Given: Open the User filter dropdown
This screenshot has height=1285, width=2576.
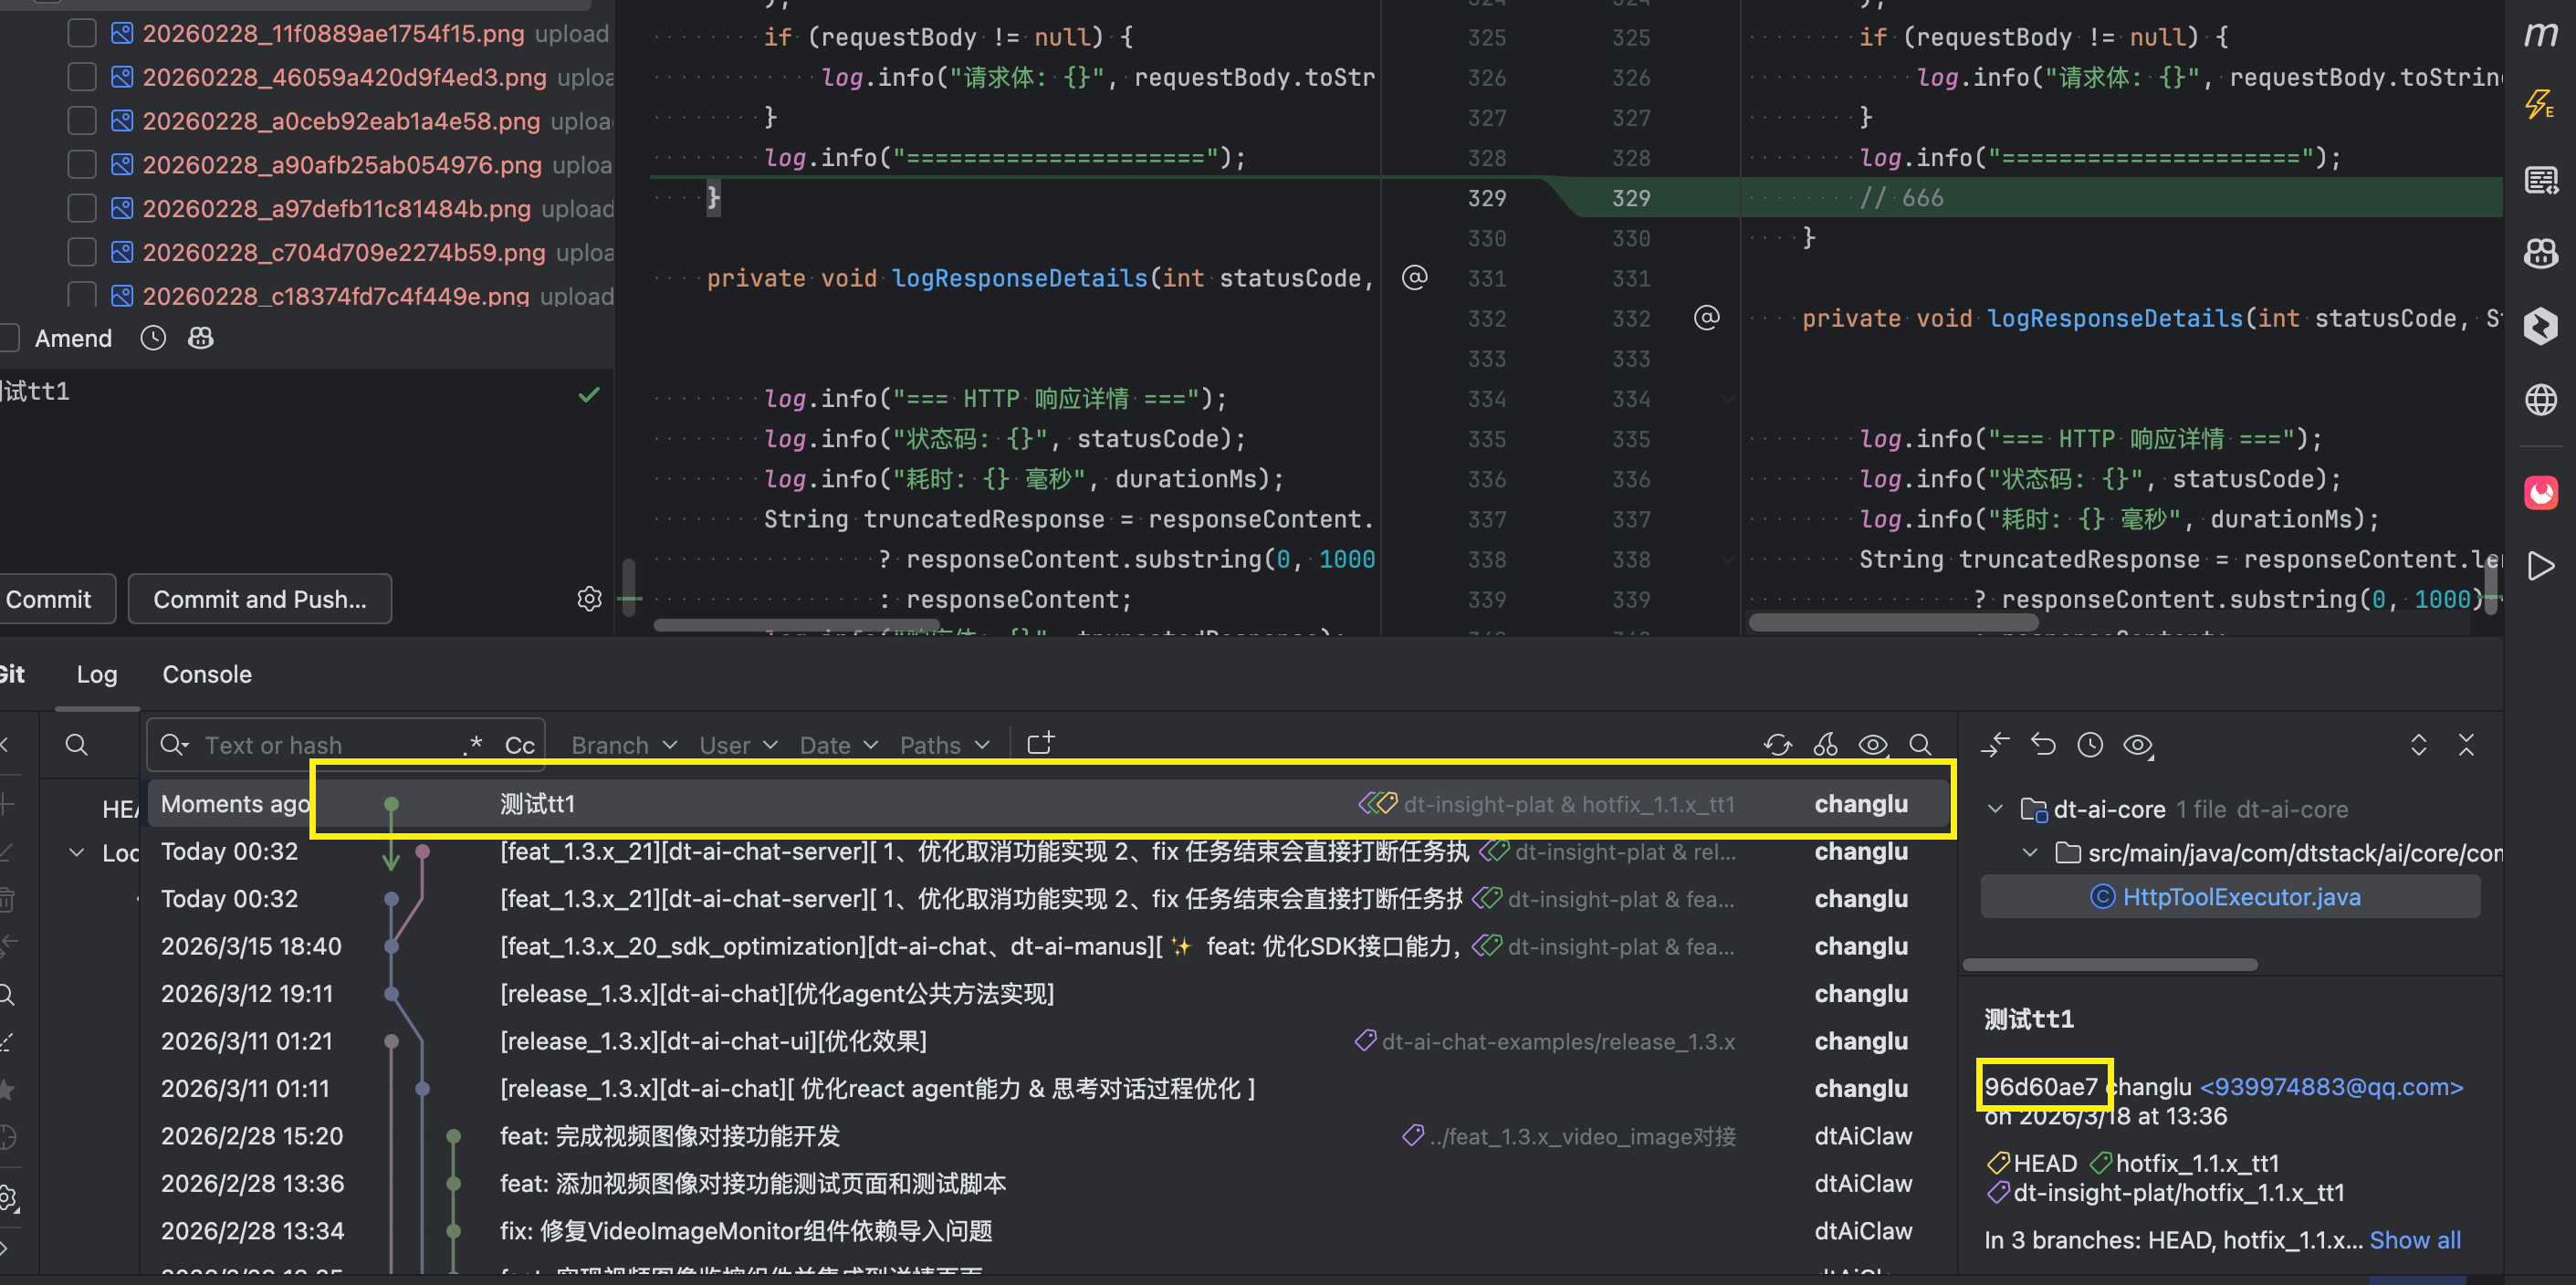Looking at the screenshot, I should [x=738, y=745].
